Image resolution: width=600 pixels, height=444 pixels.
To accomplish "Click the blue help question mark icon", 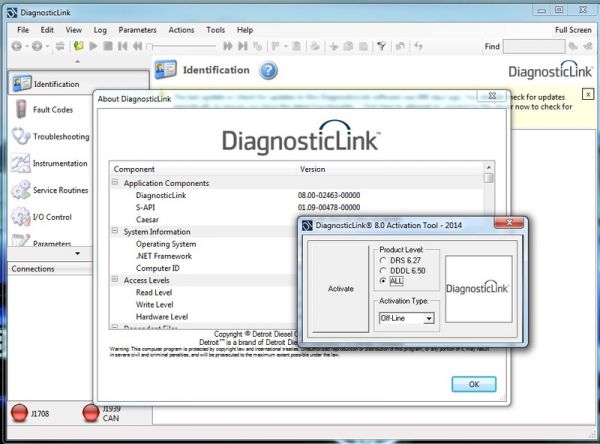I will click(x=268, y=71).
